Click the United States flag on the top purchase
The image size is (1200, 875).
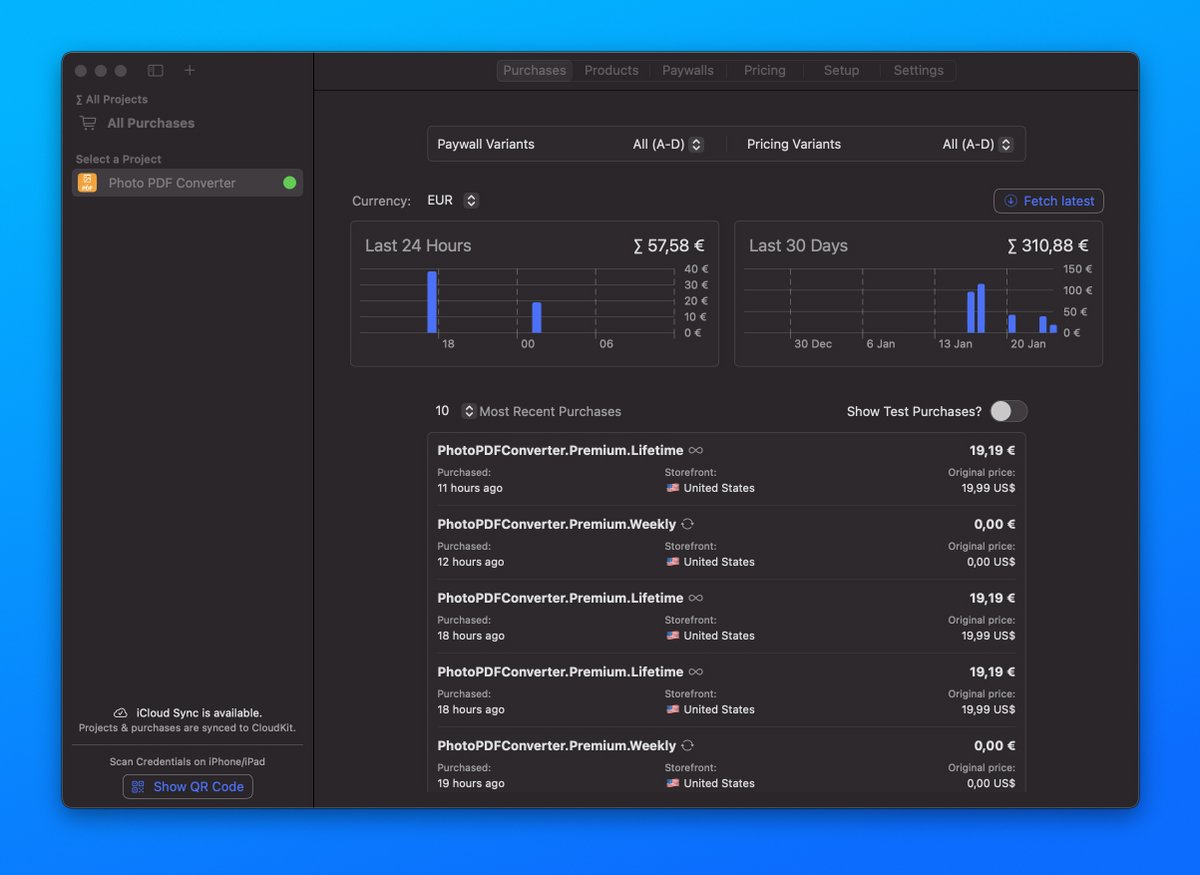click(x=674, y=488)
